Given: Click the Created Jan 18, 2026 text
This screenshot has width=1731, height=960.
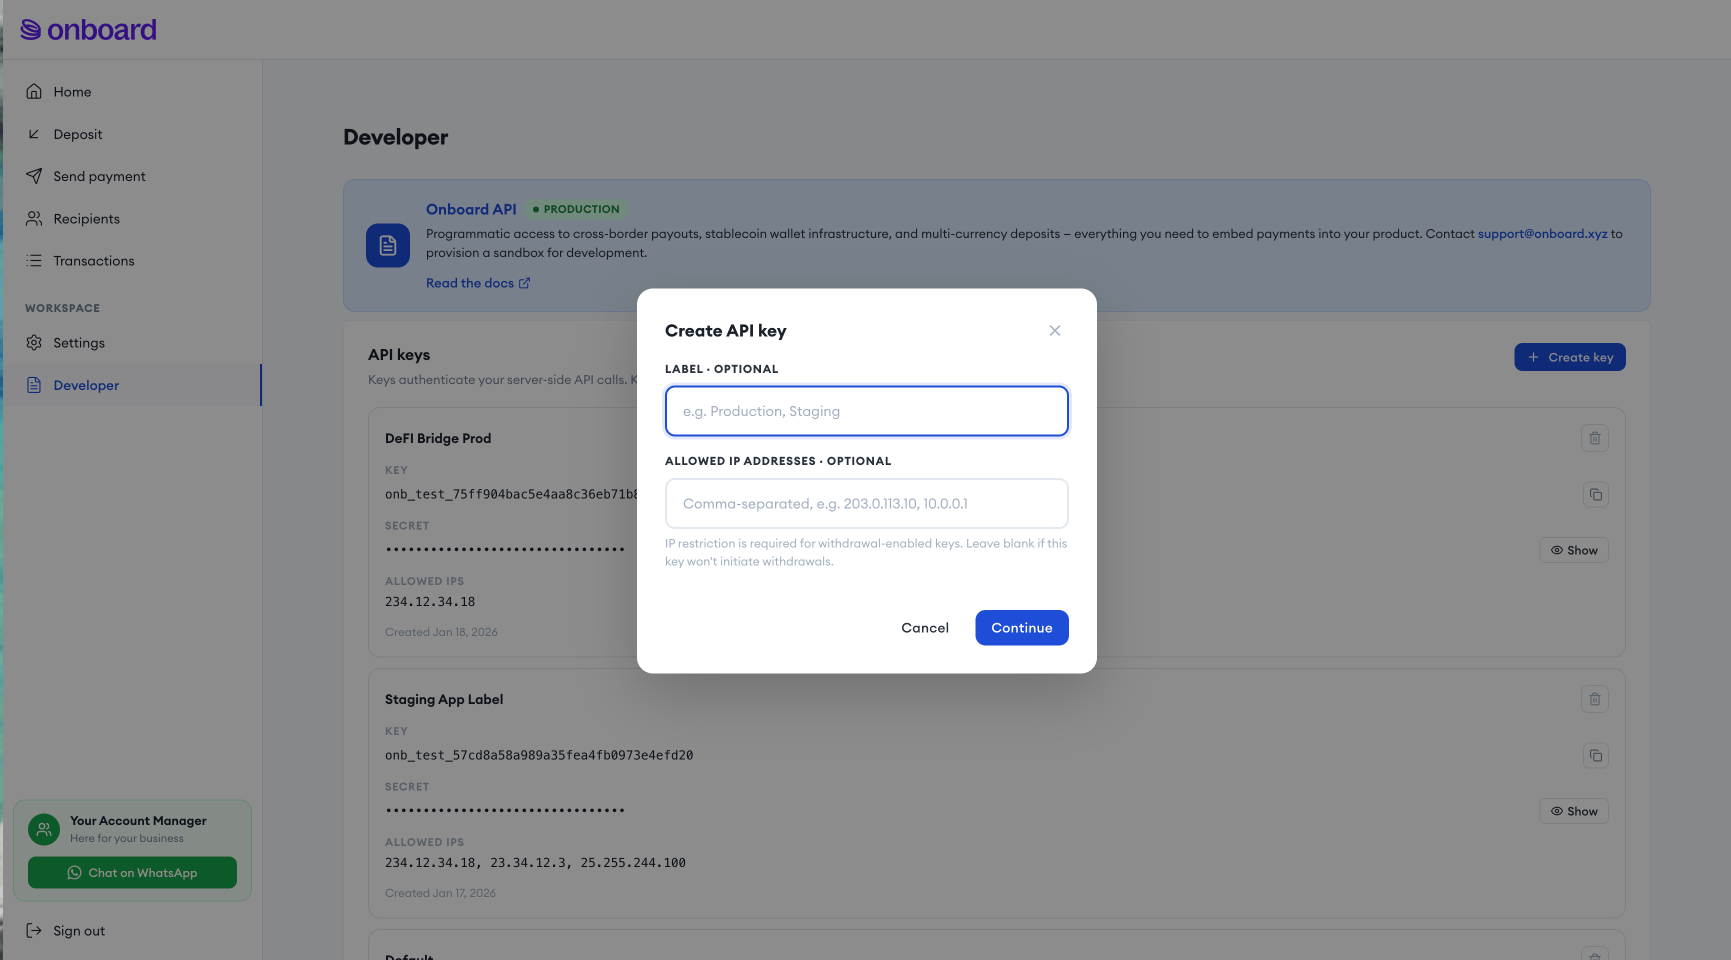Looking at the screenshot, I should (441, 633).
